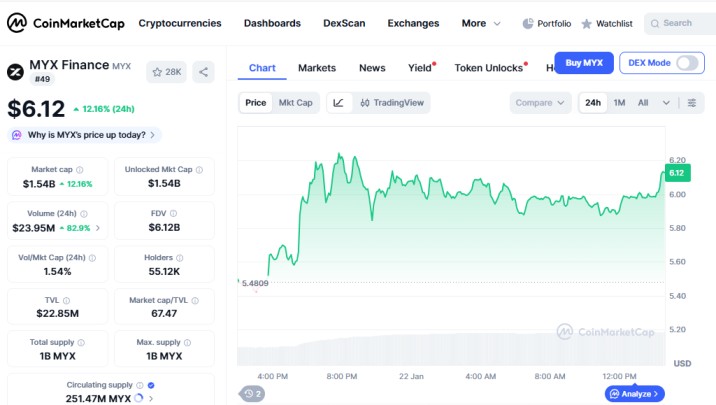Click the Search input field
Viewport: 716px width, 405px height.
coord(680,23)
